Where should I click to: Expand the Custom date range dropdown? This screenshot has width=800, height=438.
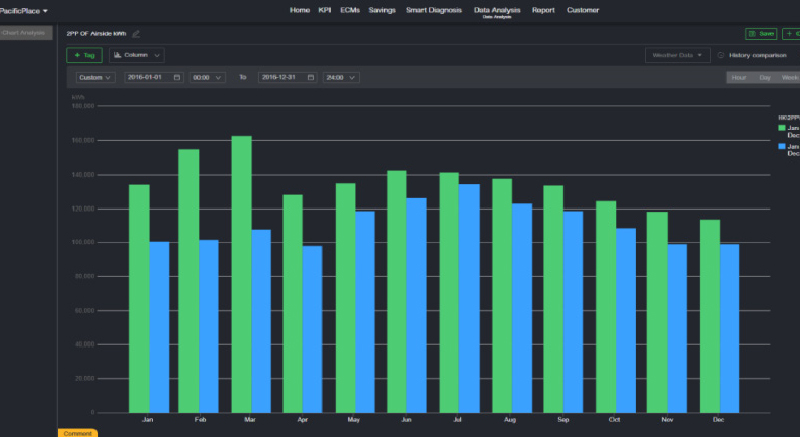tap(96, 77)
